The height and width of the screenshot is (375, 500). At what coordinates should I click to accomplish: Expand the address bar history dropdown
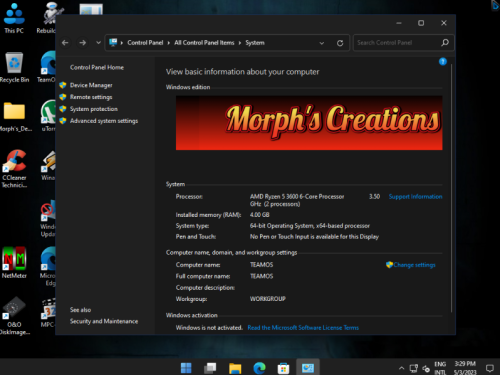322,43
